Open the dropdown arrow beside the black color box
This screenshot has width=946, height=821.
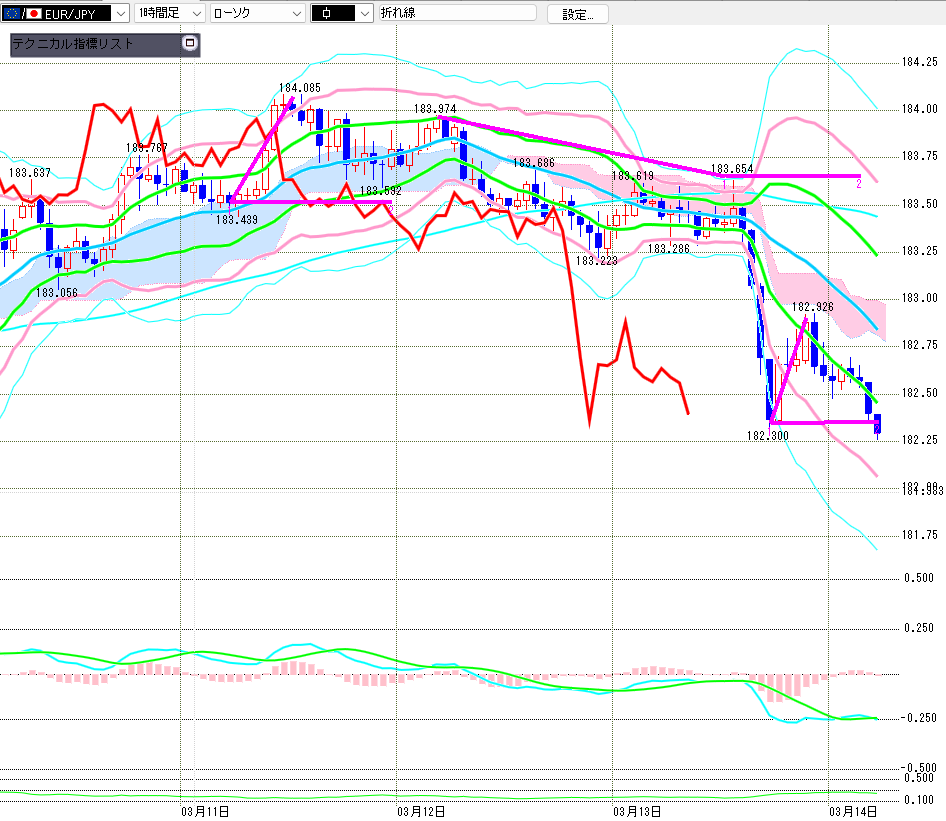pyautogui.click(x=364, y=14)
